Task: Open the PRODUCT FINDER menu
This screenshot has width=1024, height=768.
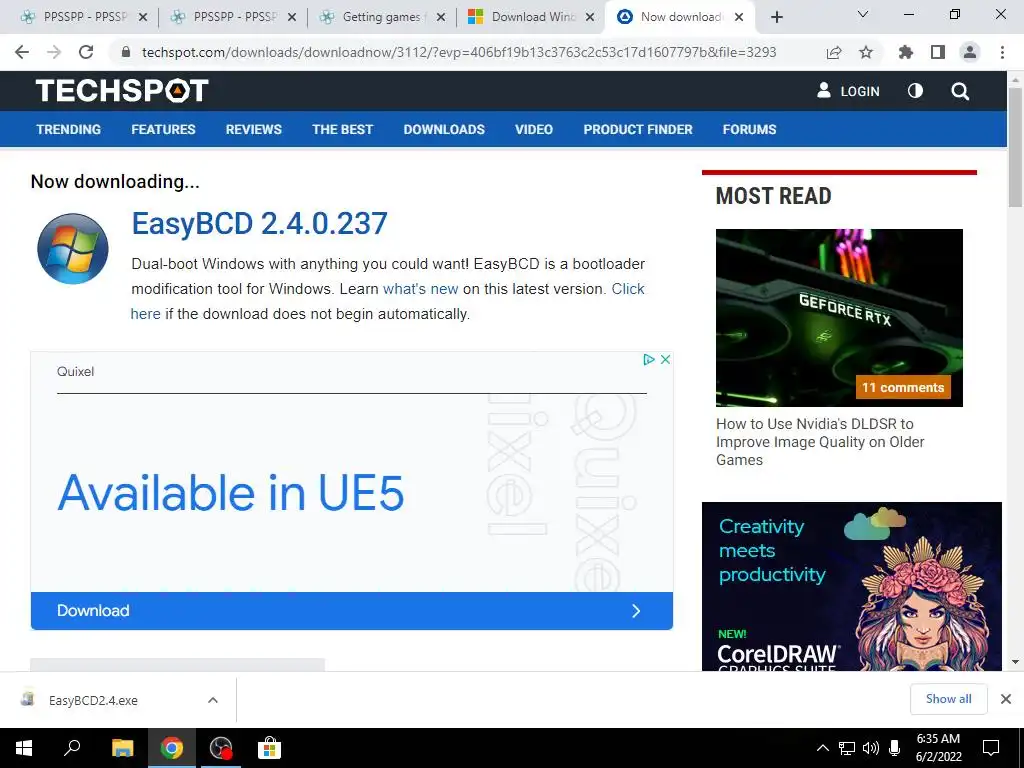Action: [x=637, y=129]
